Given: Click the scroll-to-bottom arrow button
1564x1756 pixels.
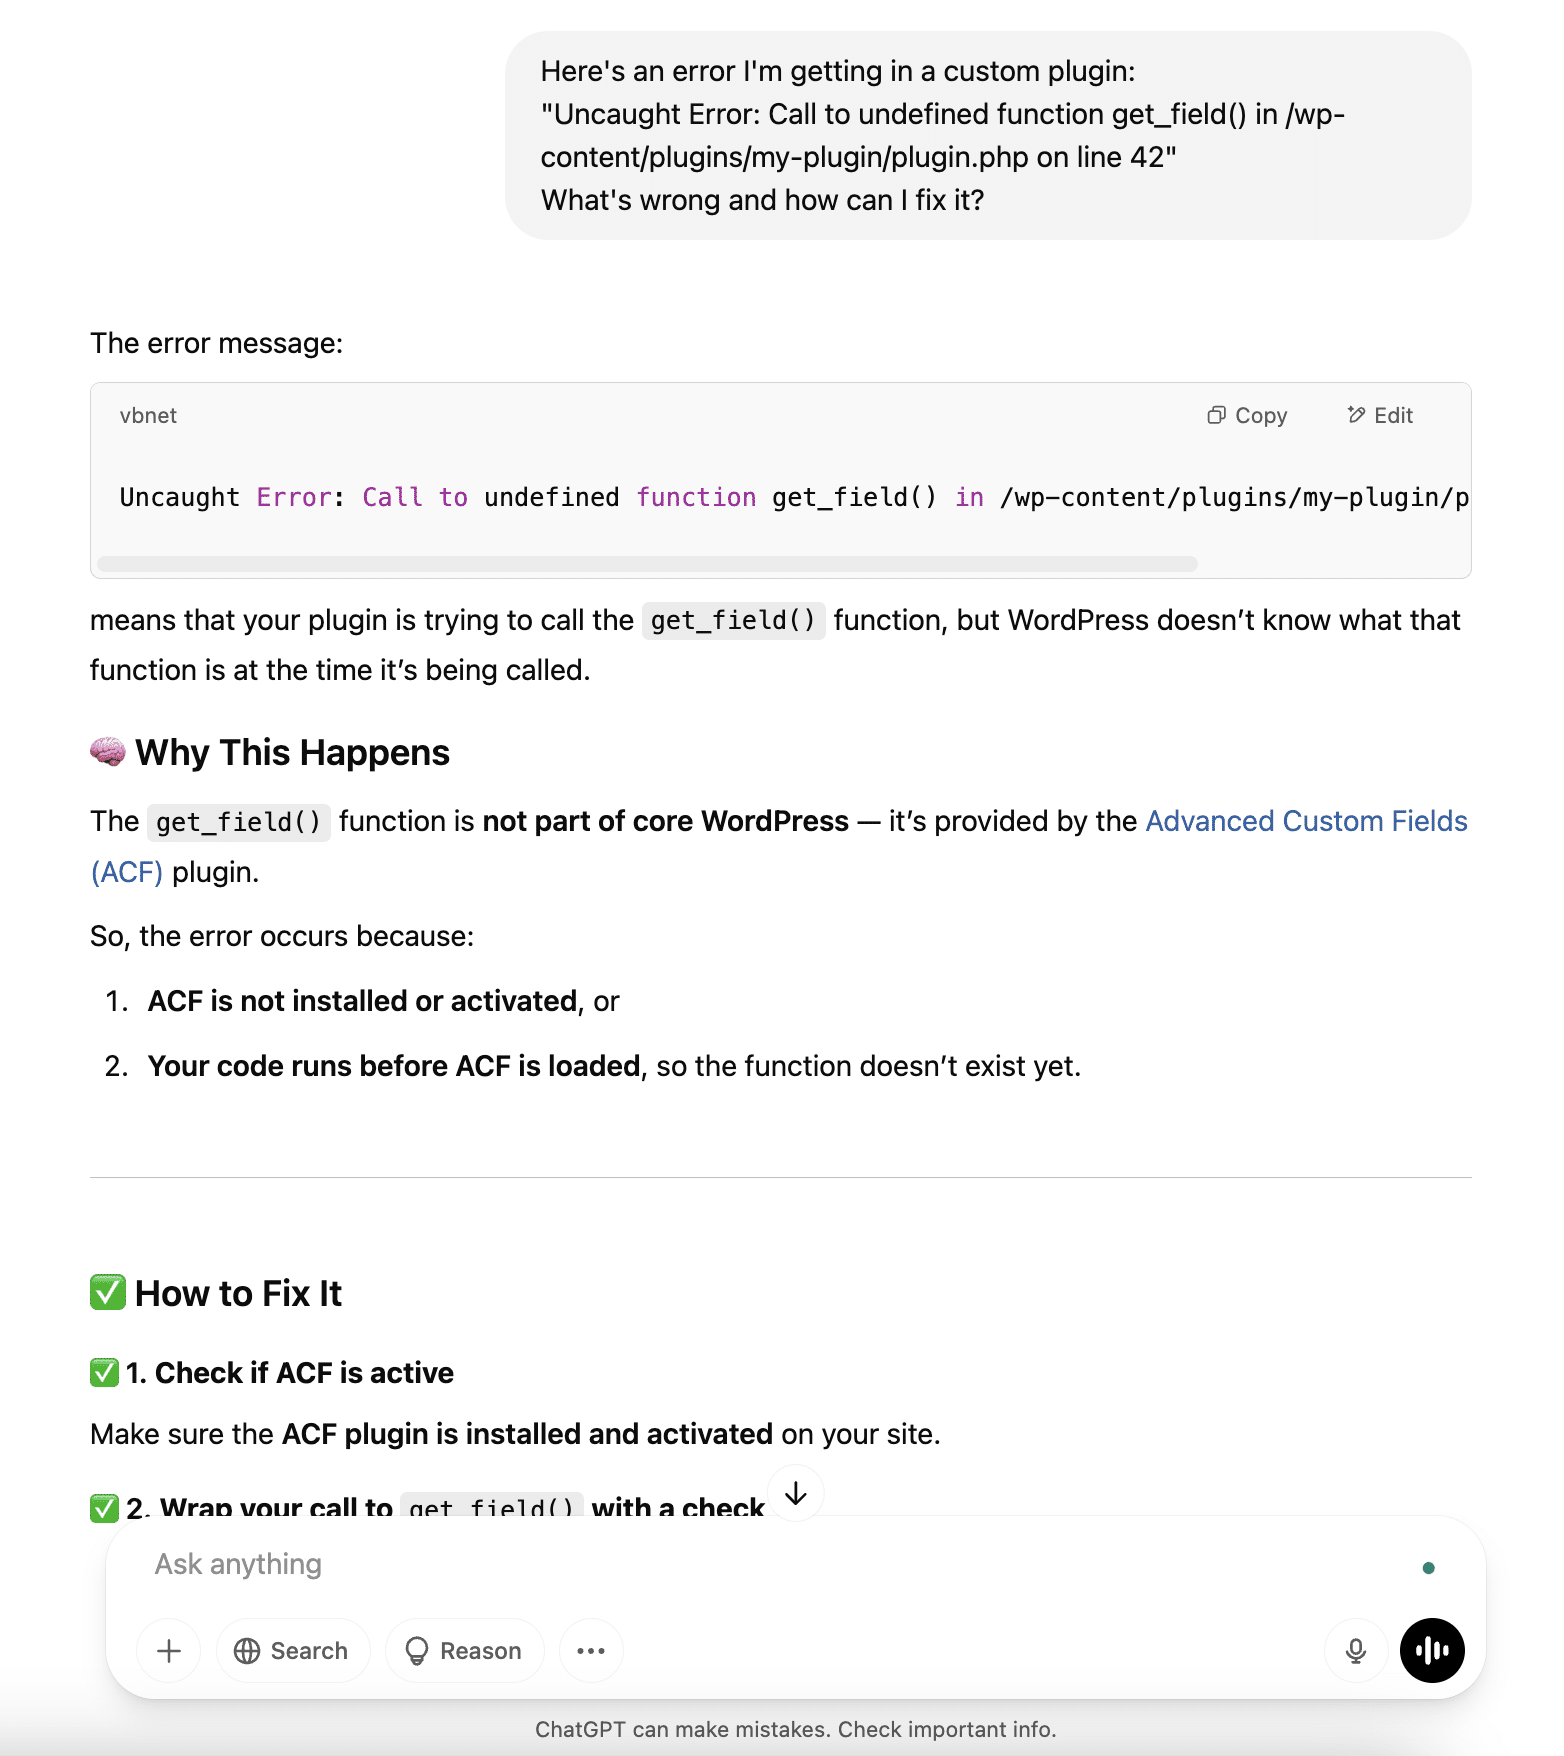Looking at the screenshot, I should [796, 1494].
